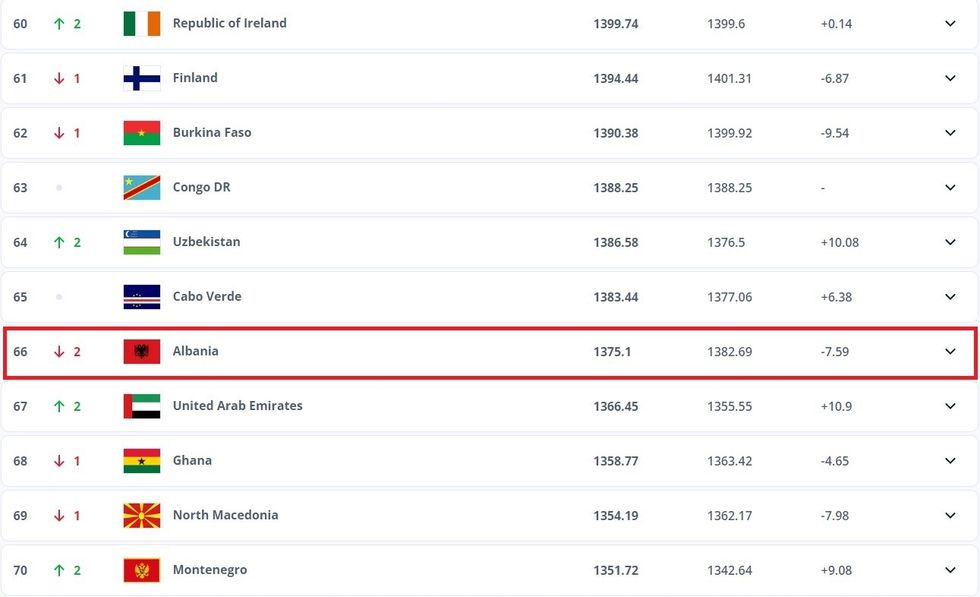Click the Uzbekistan flag icon
The height and width of the screenshot is (597, 980).
pos(141,242)
